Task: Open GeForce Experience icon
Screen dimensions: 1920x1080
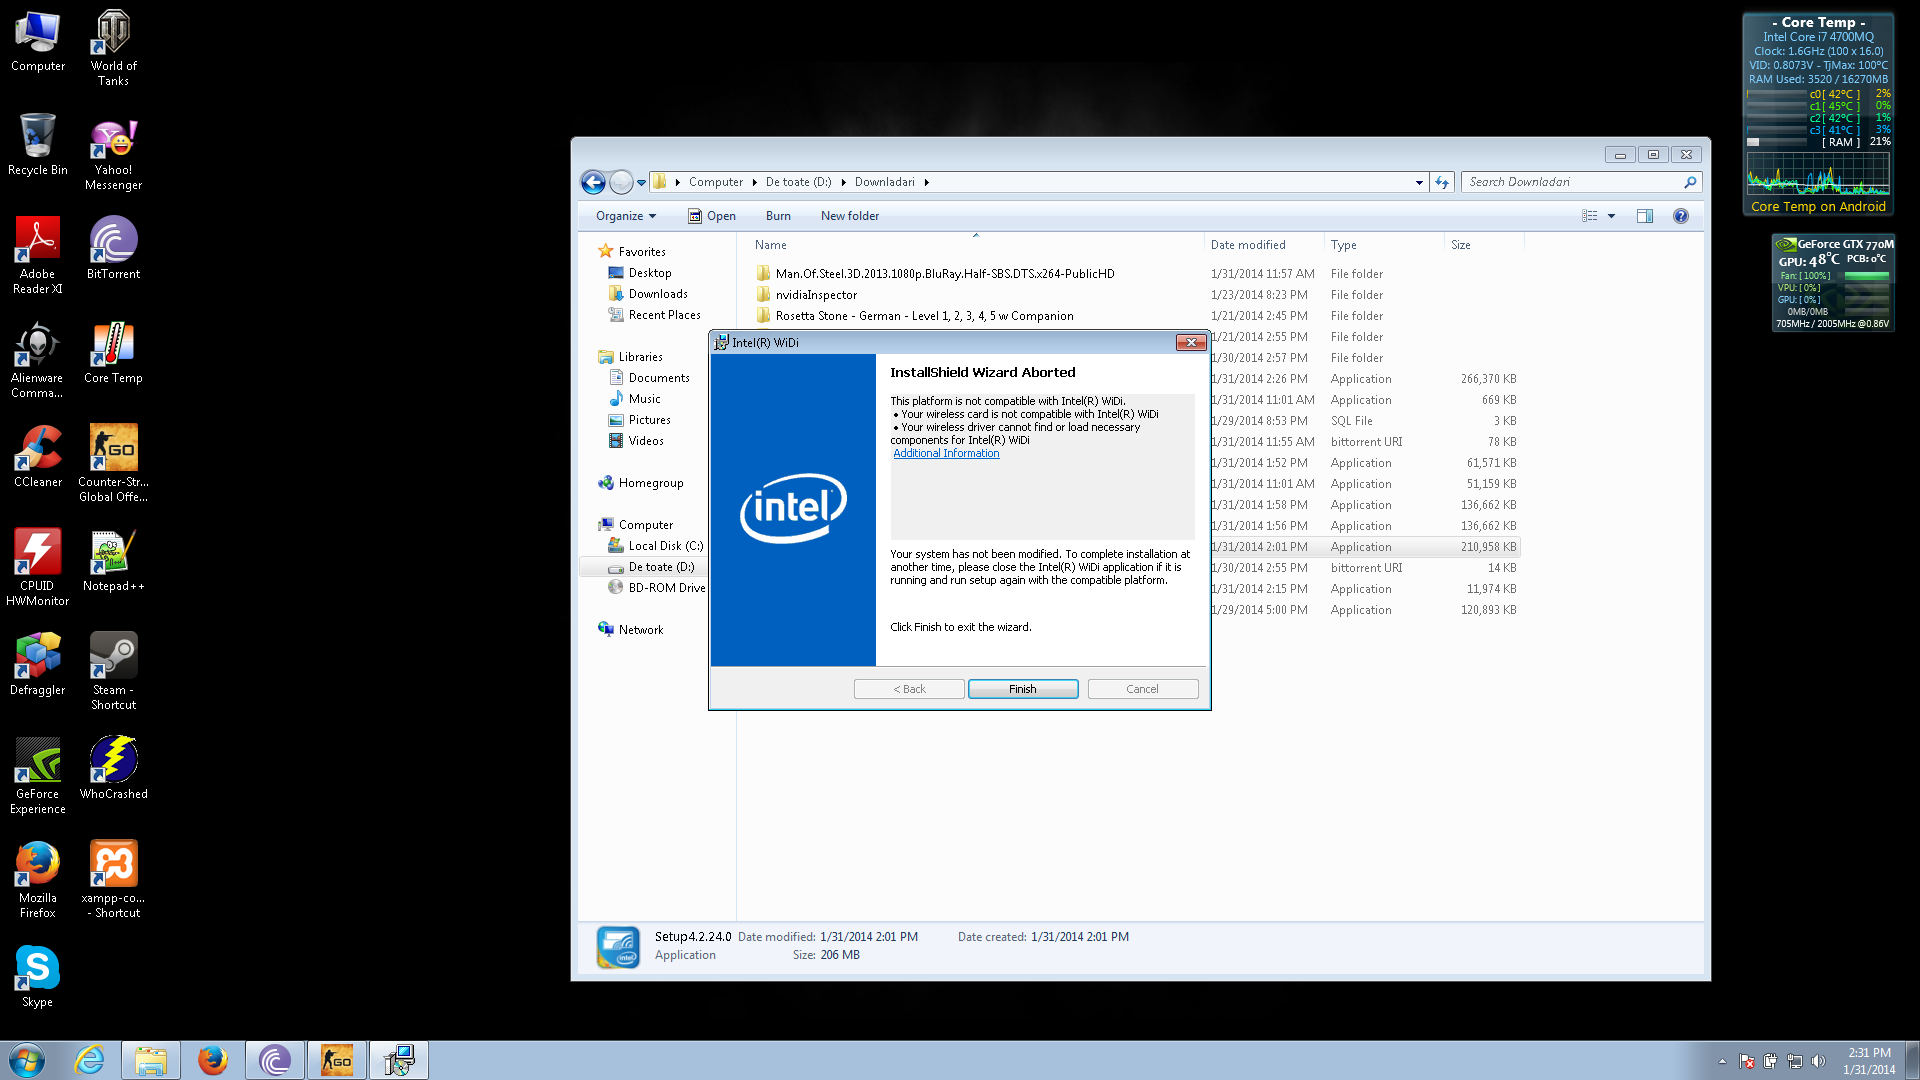Action: coord(38,776)
